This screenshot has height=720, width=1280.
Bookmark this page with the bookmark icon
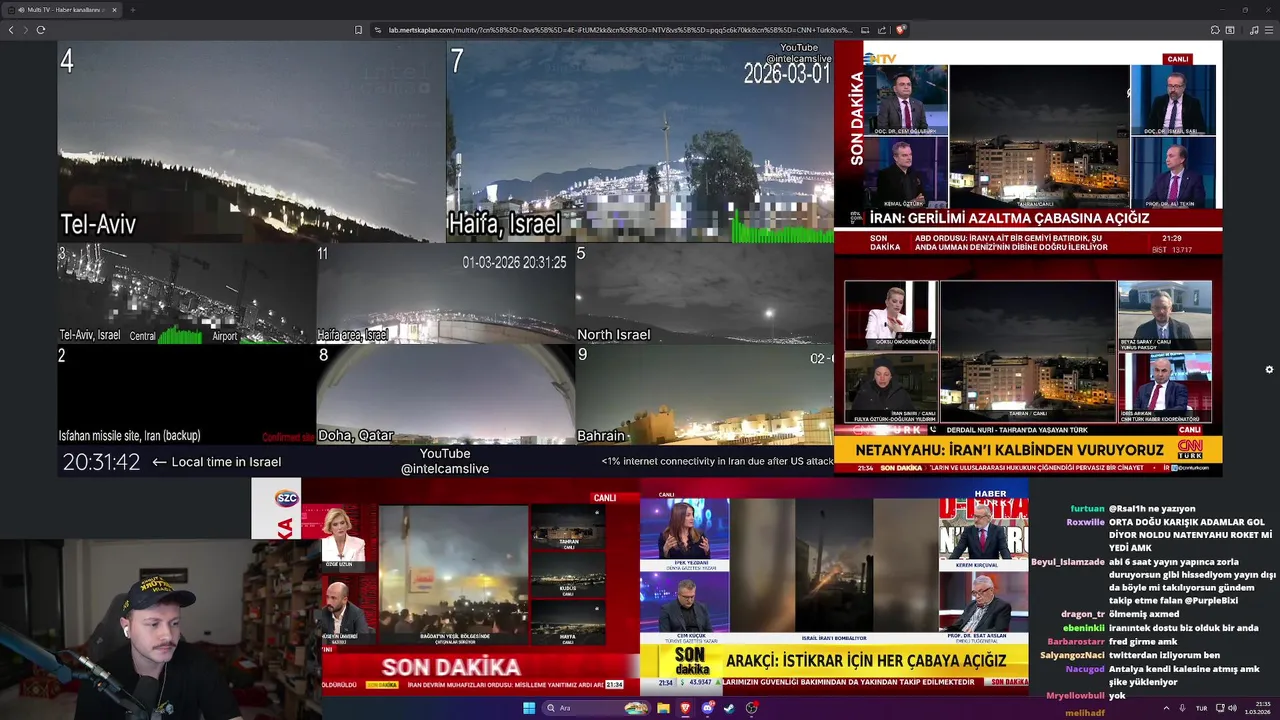tap(358, 30)
